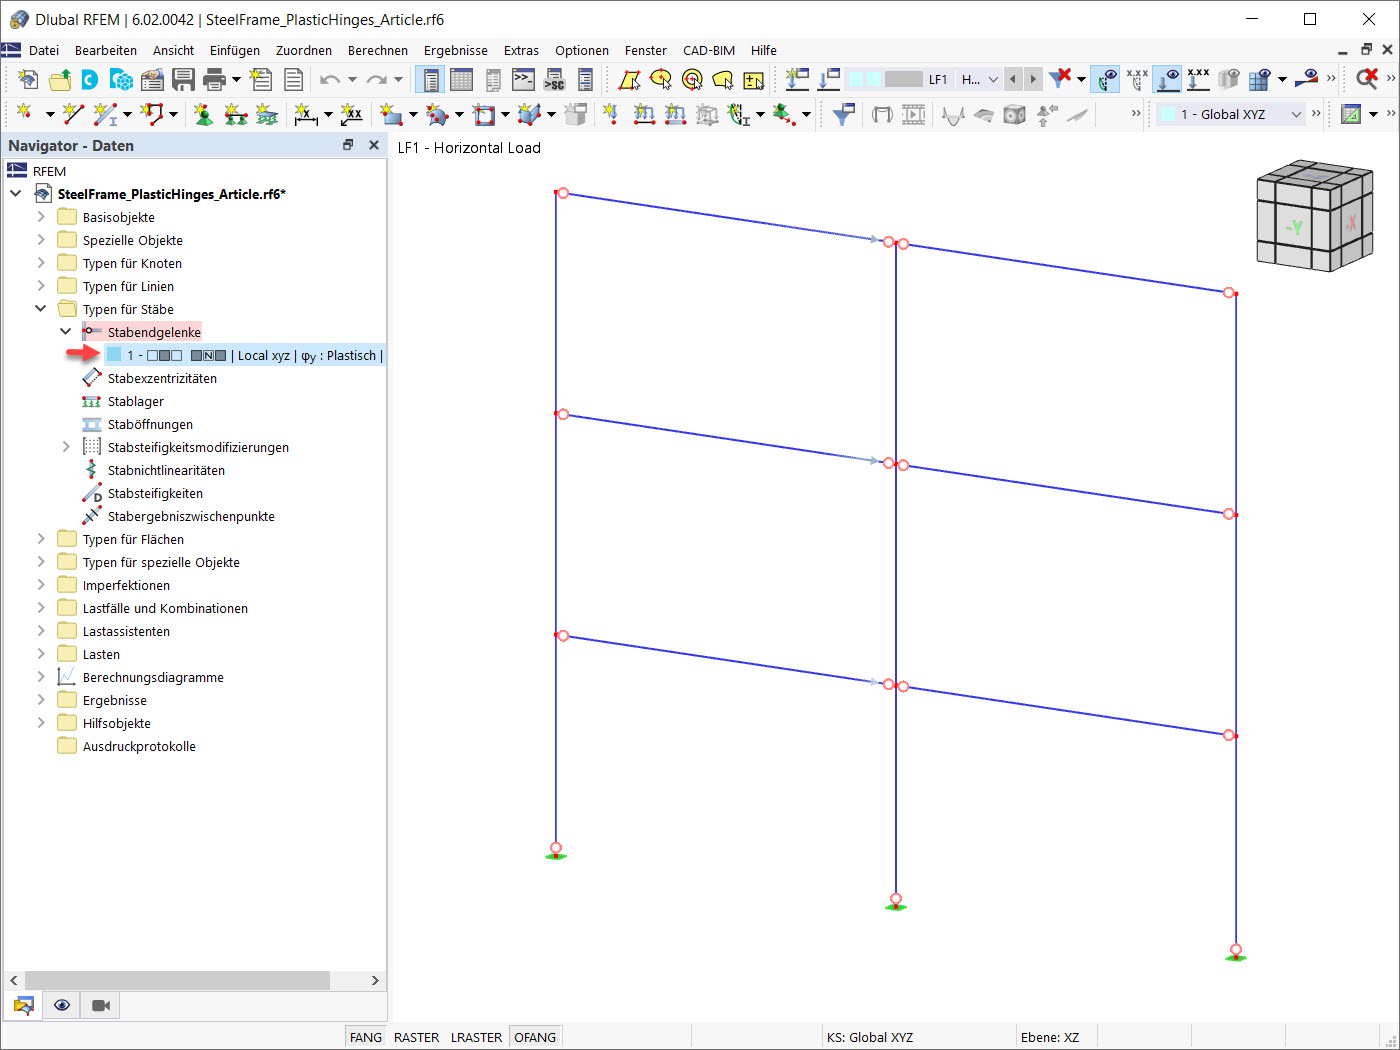The width and height of the screenshot is (1400, 1050).
Task: Open the 1 - Global XYZ dropdown
Action: [x=1297, y=114]
